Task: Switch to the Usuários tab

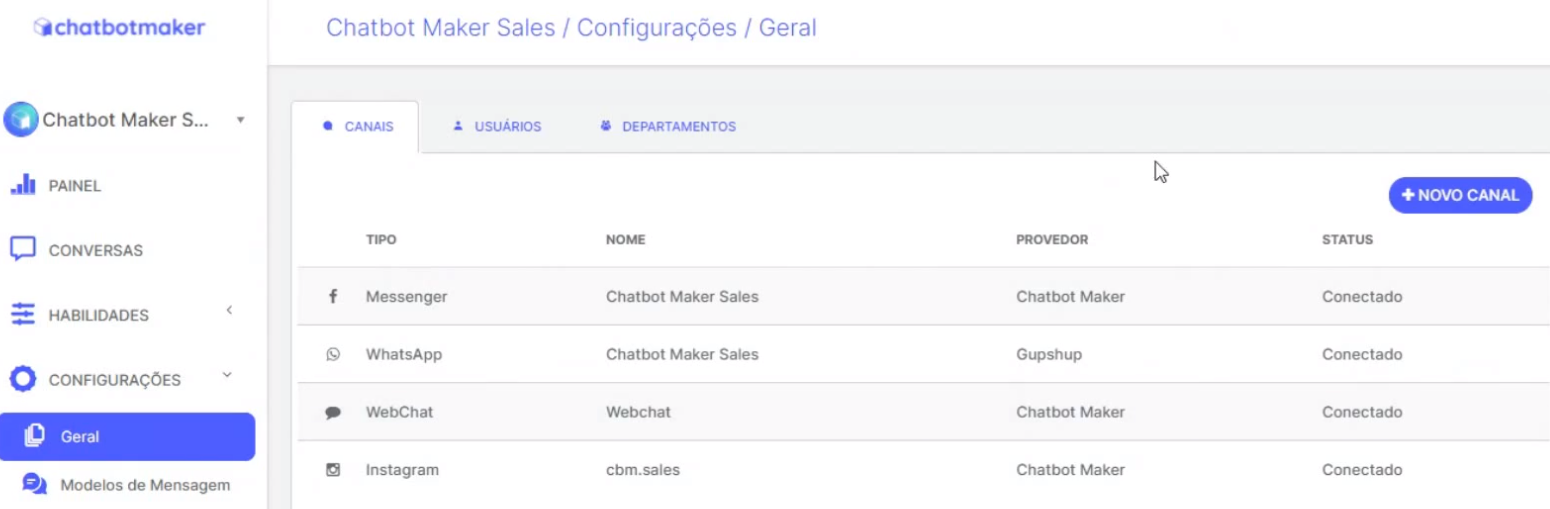Action: pyautogui.click(x=497, y=127)
